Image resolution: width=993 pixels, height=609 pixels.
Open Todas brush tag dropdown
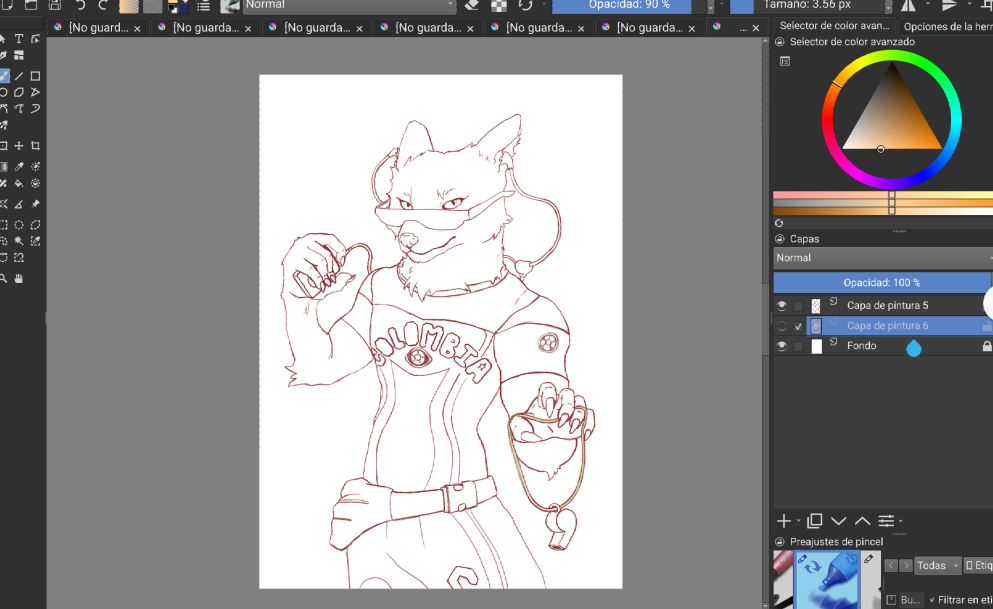[938, 565]
